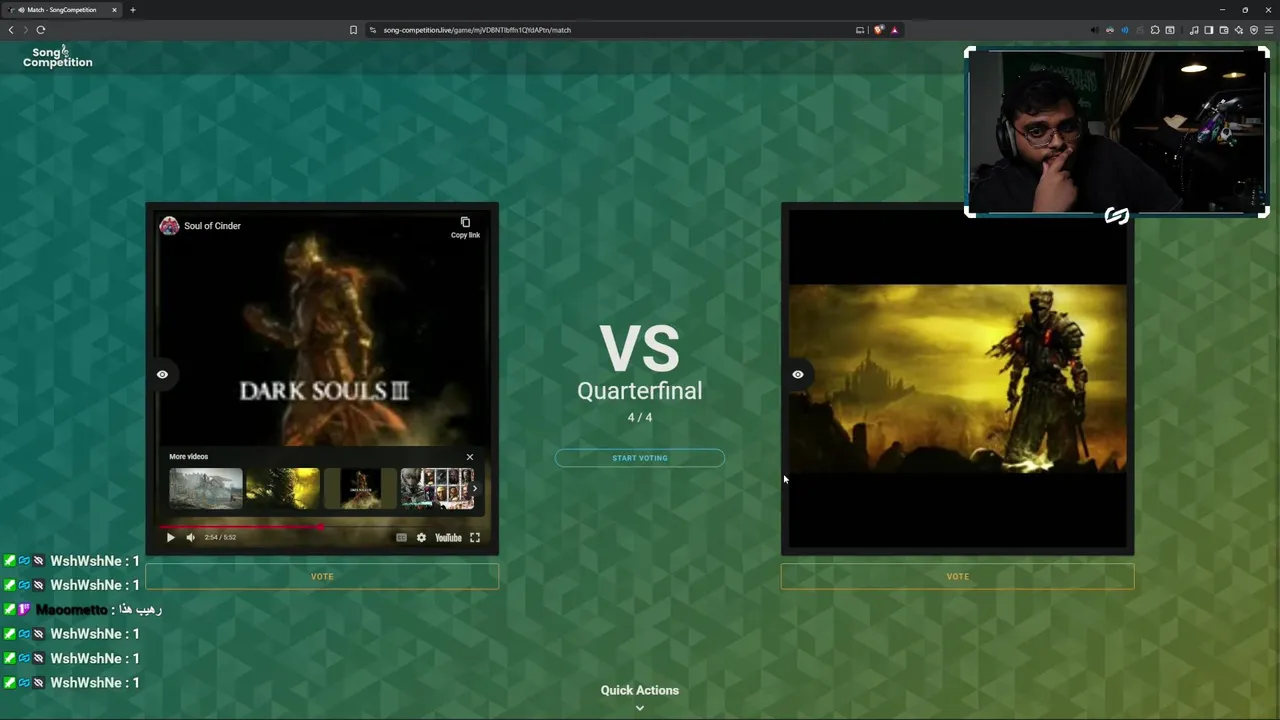Screen dimensions: 1280x720
Task: Open the Soul of Cinder video title
Action: pos(212,226)
